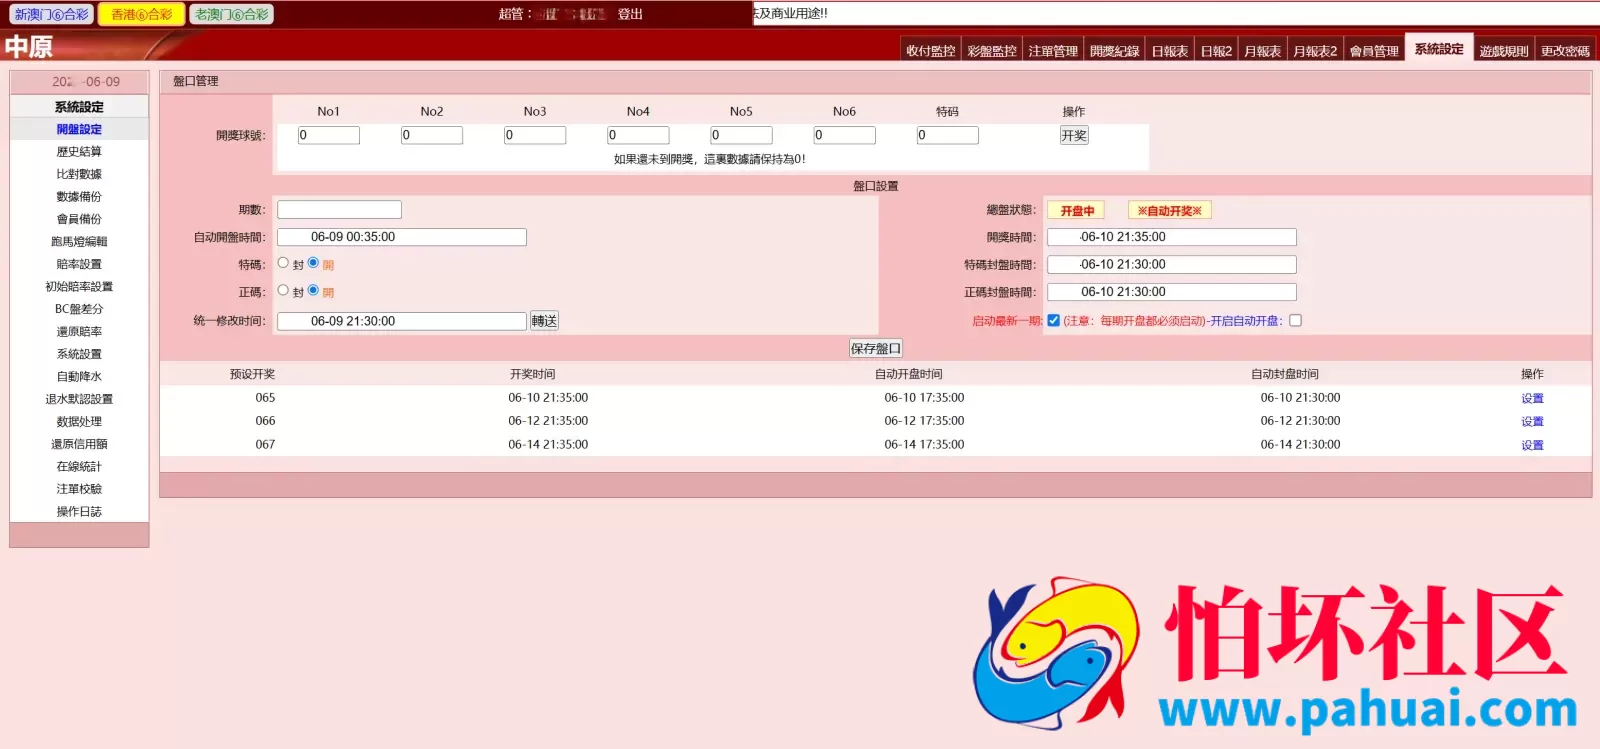The height and width of the screenshot is (749, 1600).
Task: Open 比對數據 in sidebar
Action: [79, 174]
